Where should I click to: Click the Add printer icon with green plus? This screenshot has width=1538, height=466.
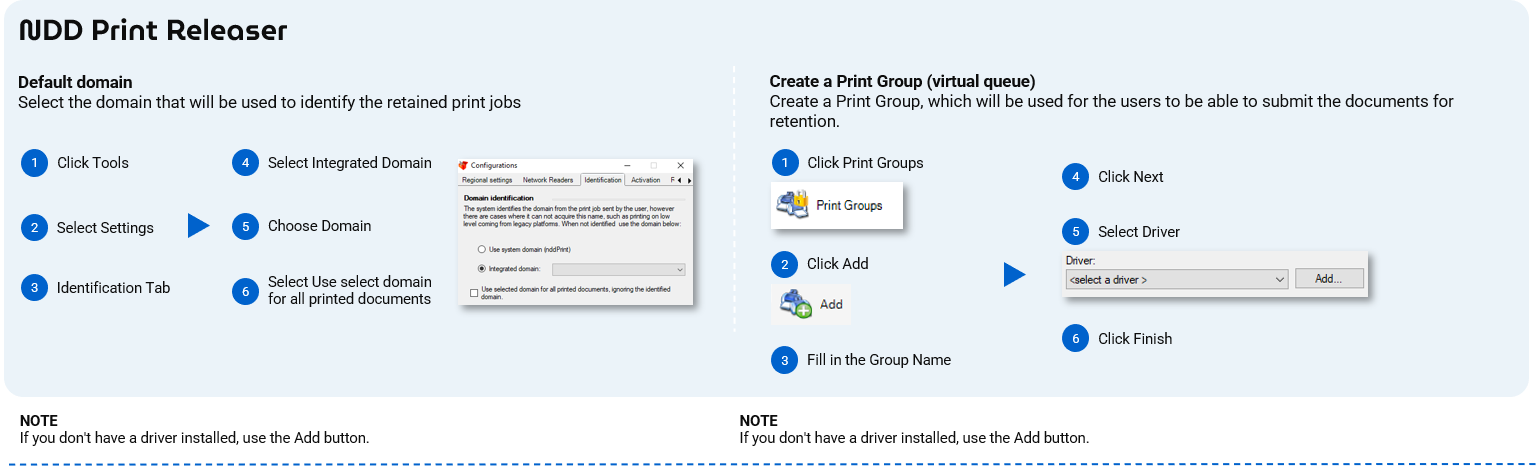[x=797, y=304]
